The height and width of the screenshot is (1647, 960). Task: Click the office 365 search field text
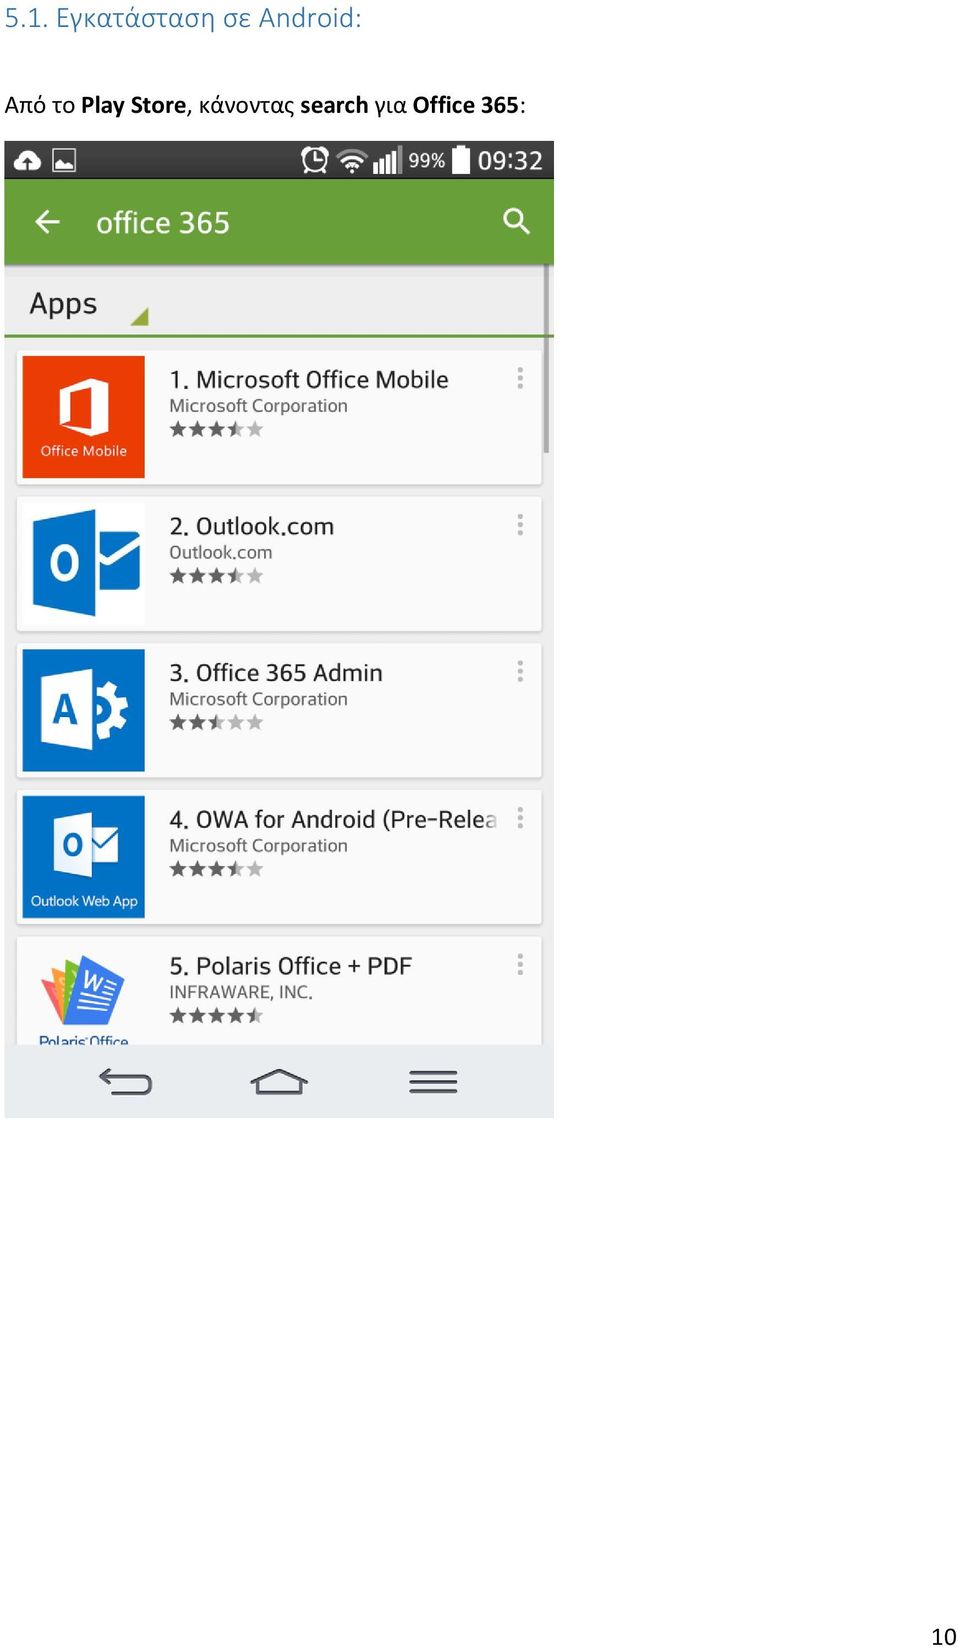[163, 223]
